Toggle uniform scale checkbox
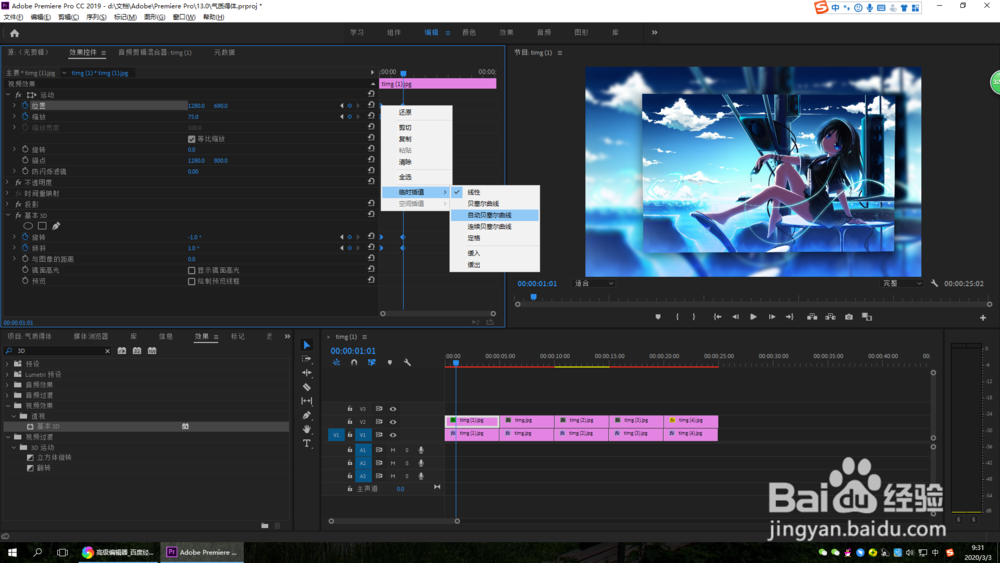This screenshot has height=563, width=1000. click(191, 138)
